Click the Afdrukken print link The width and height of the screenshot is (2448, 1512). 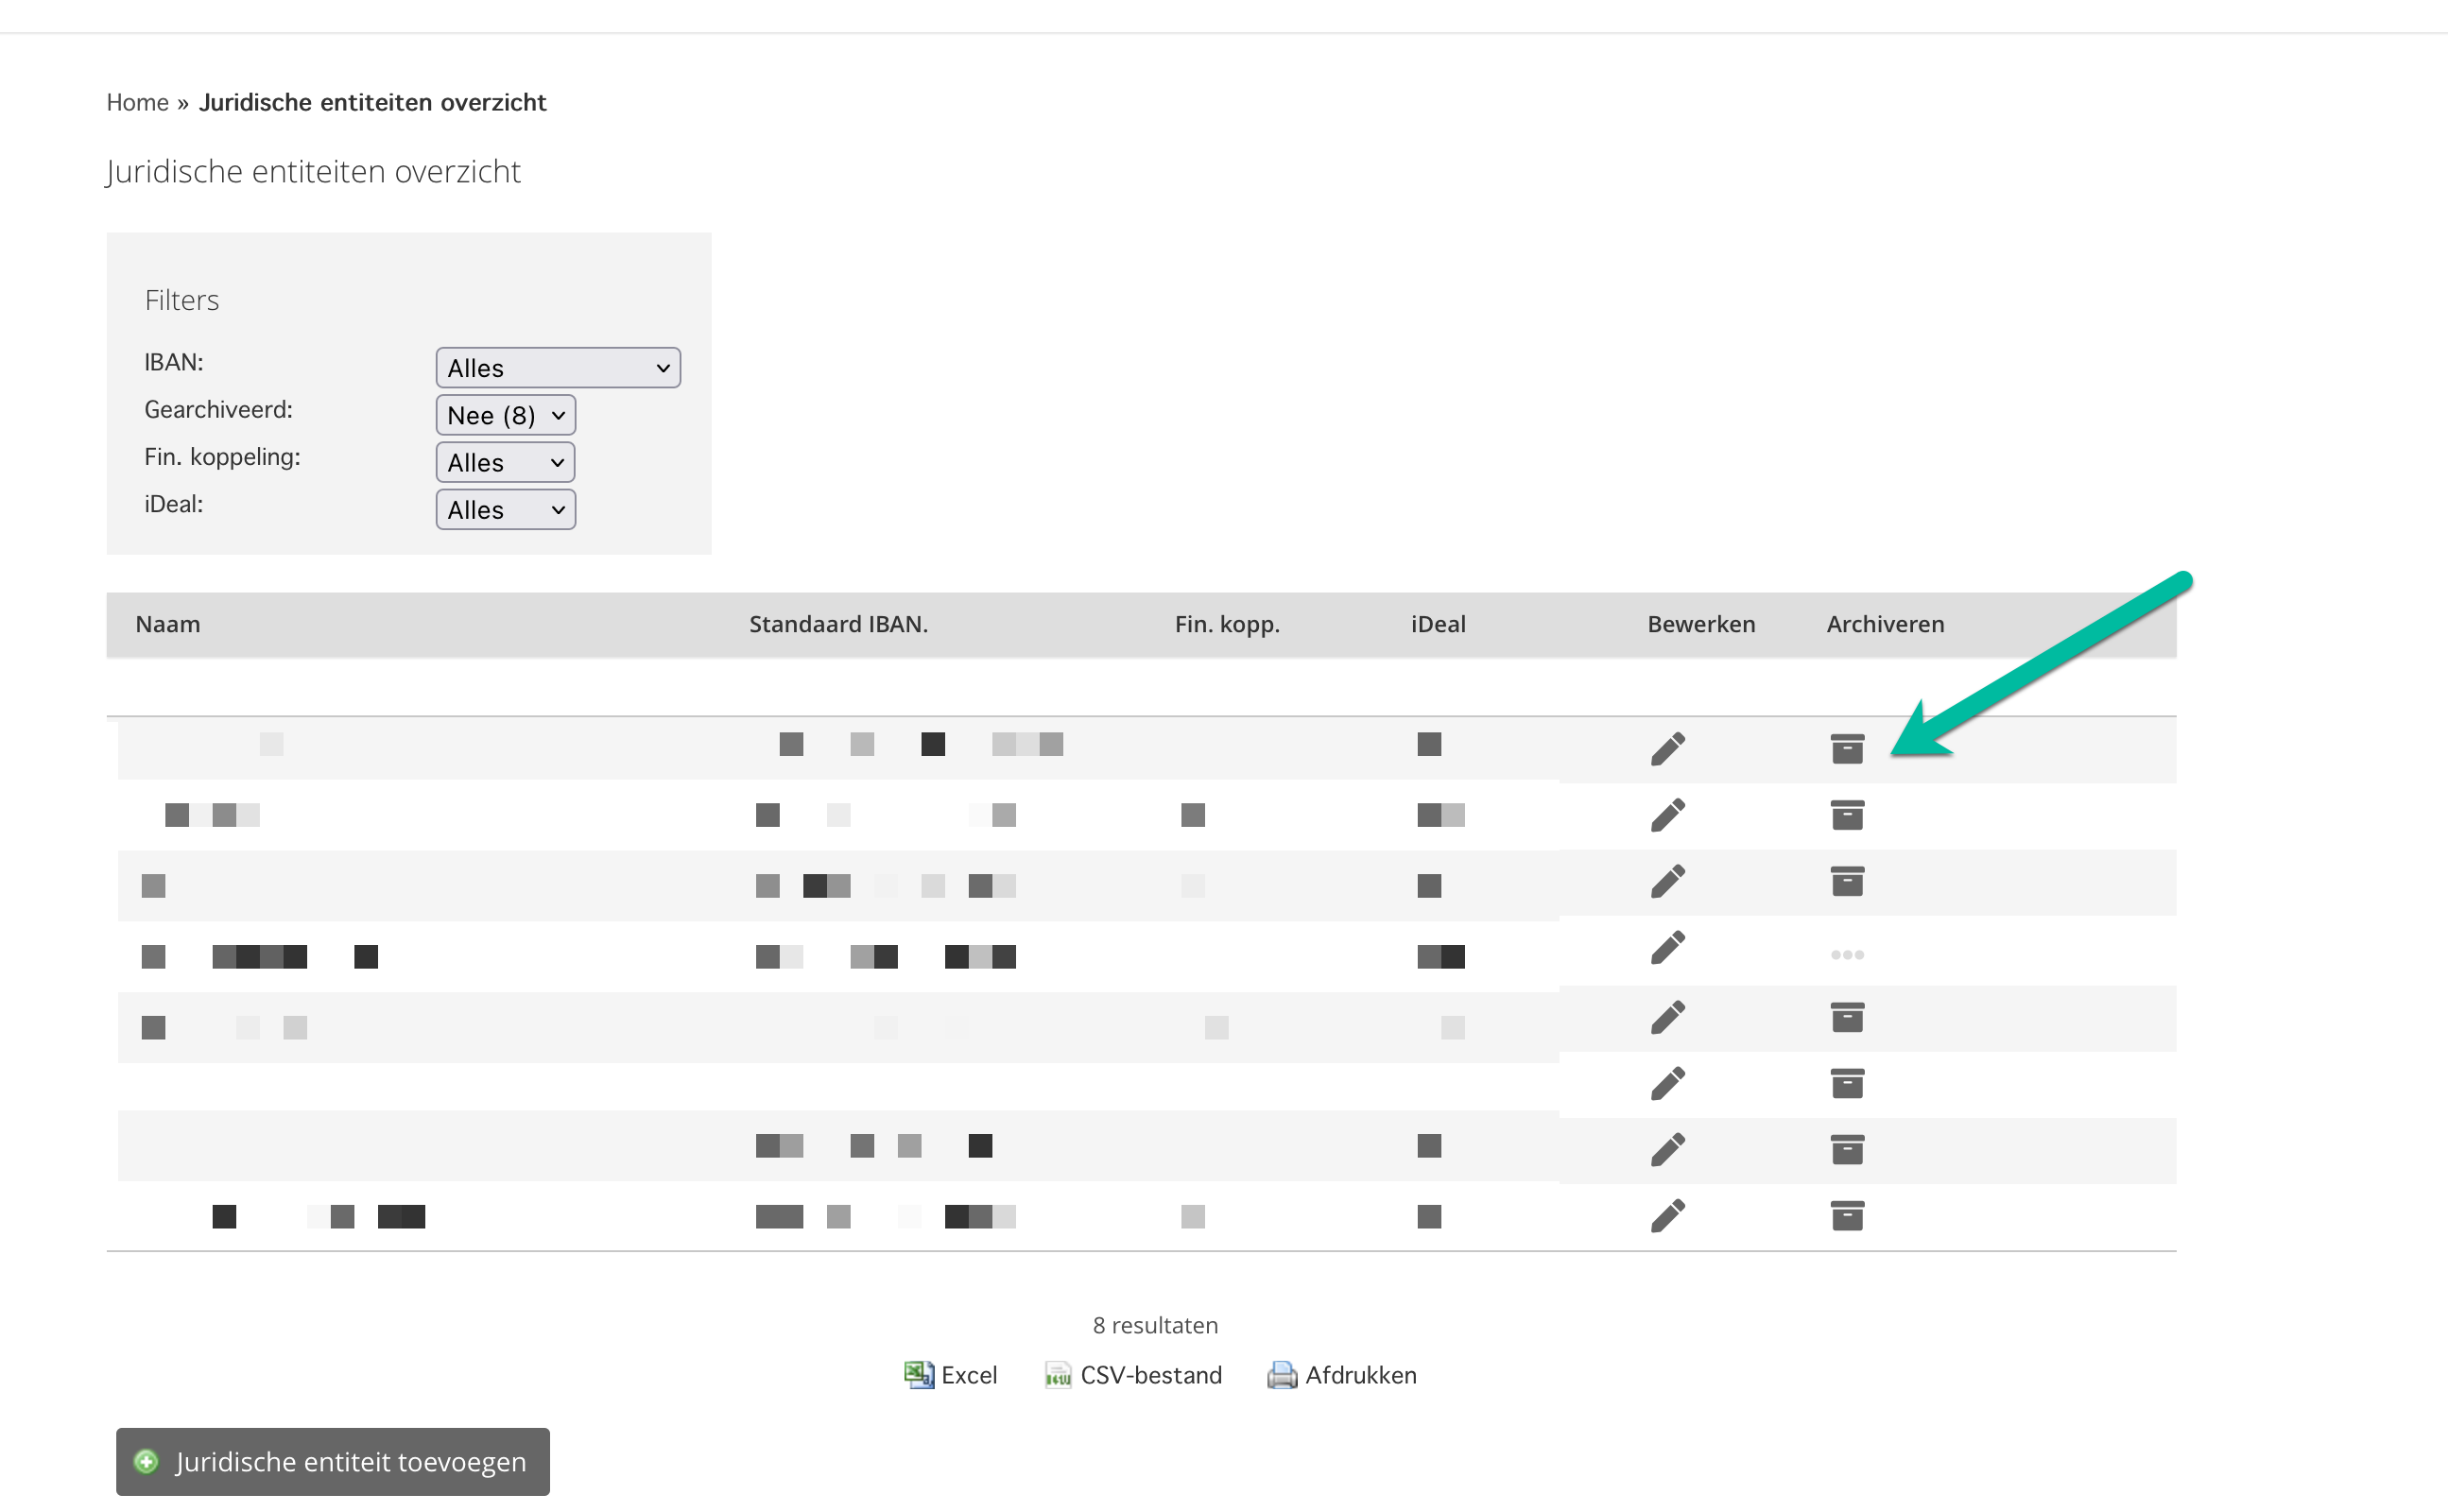click(1359, 1374)
